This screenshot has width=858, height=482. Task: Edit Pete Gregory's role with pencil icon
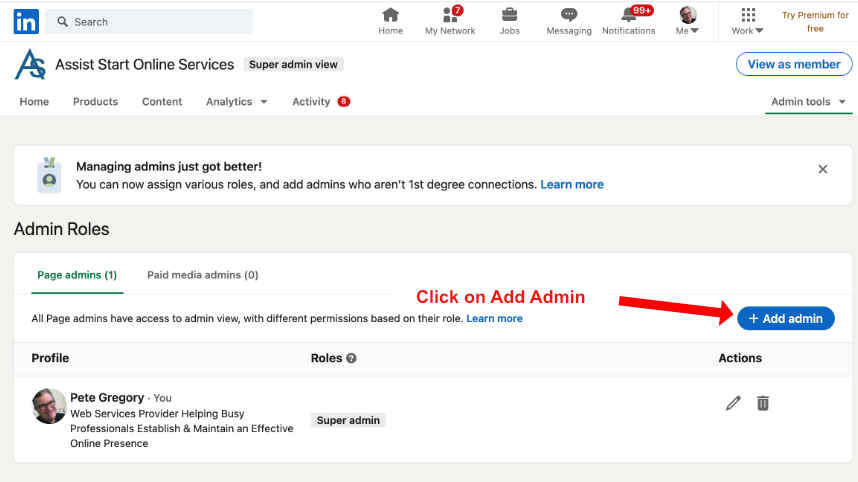[x=733, y=403]
